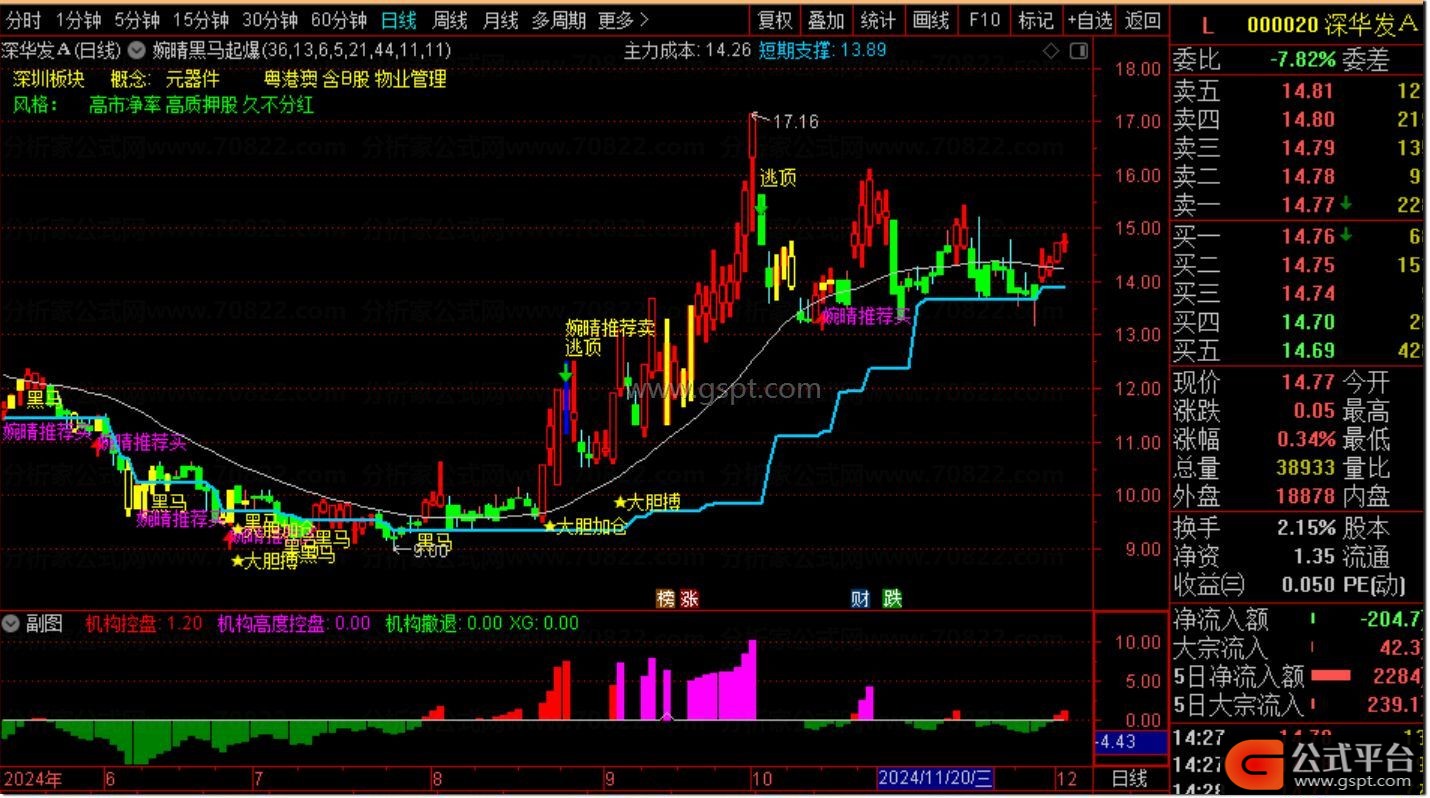The image size is (1430, 798).
Task: Select the 日线 daily chart tab
Action: point(399,19)
